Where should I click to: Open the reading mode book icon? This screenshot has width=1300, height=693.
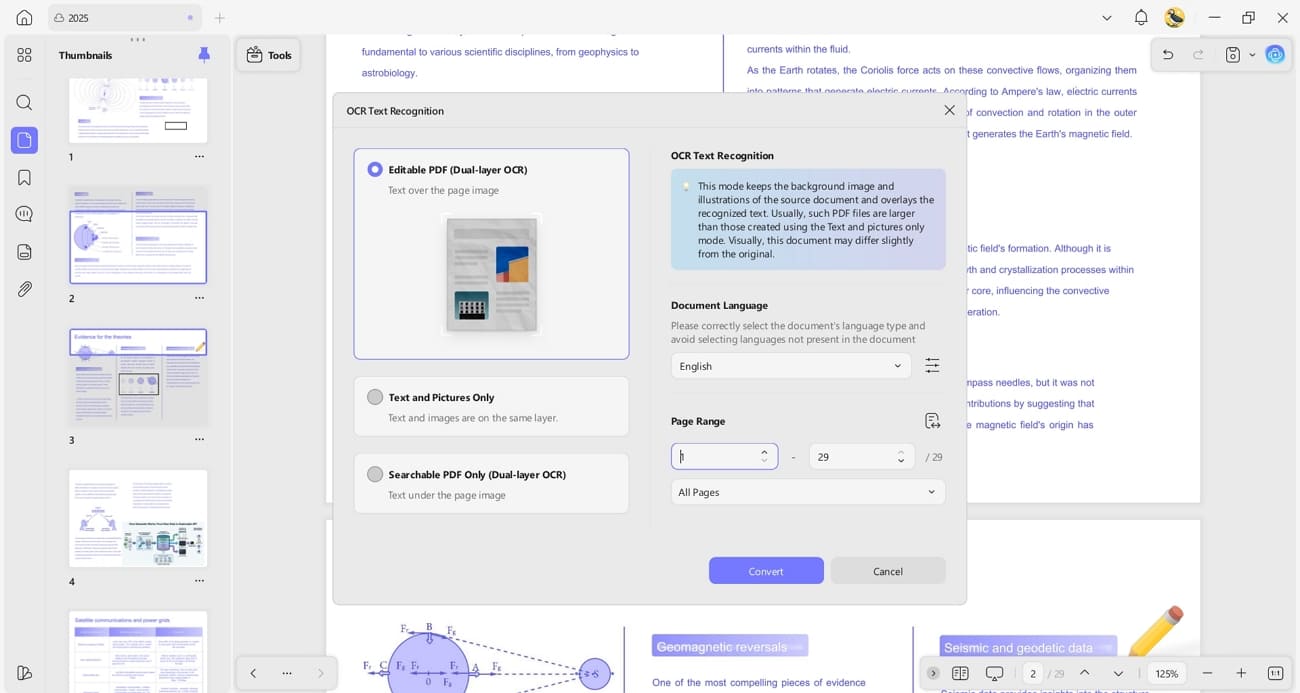pos(960,673)
